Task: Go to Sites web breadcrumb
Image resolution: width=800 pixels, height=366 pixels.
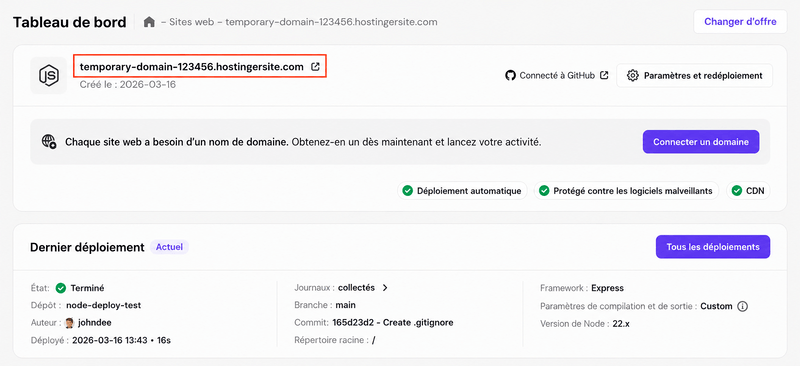Action: pyautogui.click(x=191, y=22)
